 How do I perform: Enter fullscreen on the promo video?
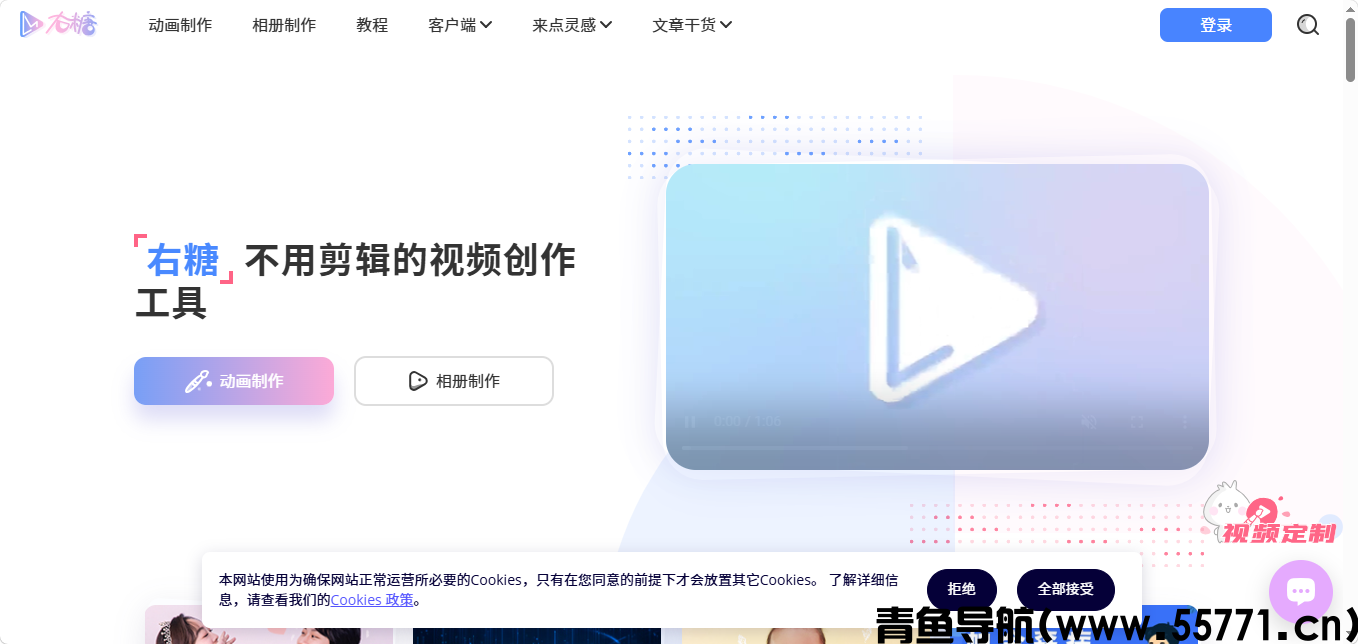[1137, 422]
